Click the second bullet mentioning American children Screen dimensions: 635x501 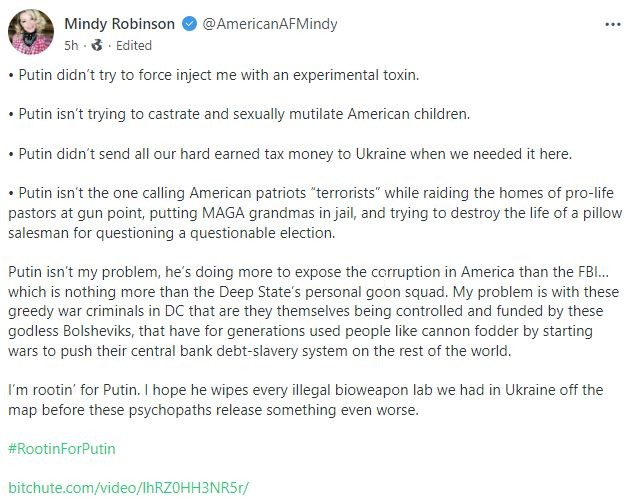coord(239,114)
